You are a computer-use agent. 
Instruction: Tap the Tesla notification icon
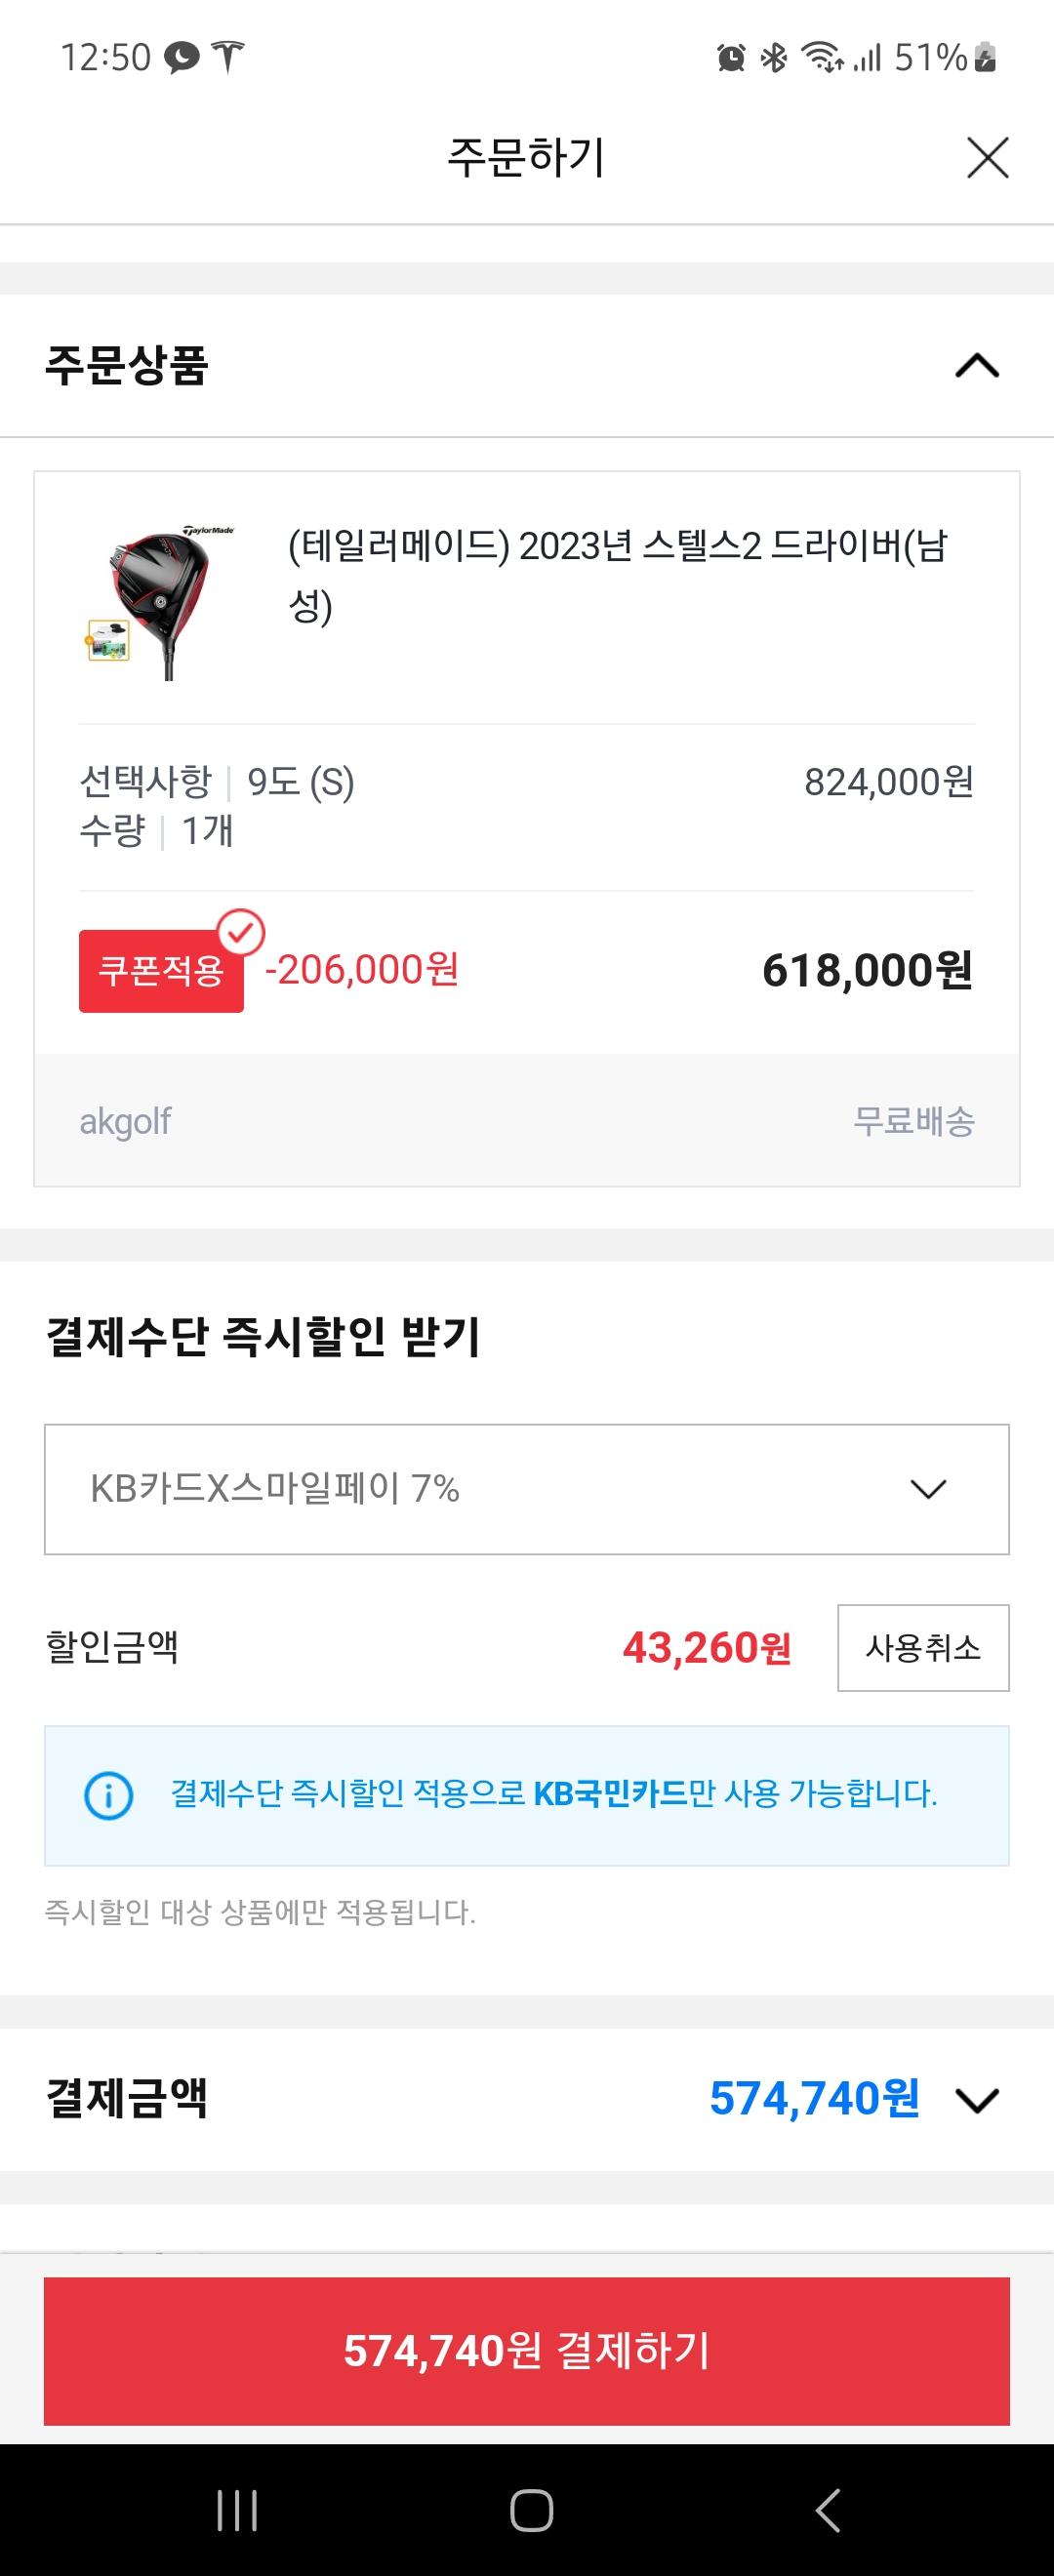tap(229, 58)
